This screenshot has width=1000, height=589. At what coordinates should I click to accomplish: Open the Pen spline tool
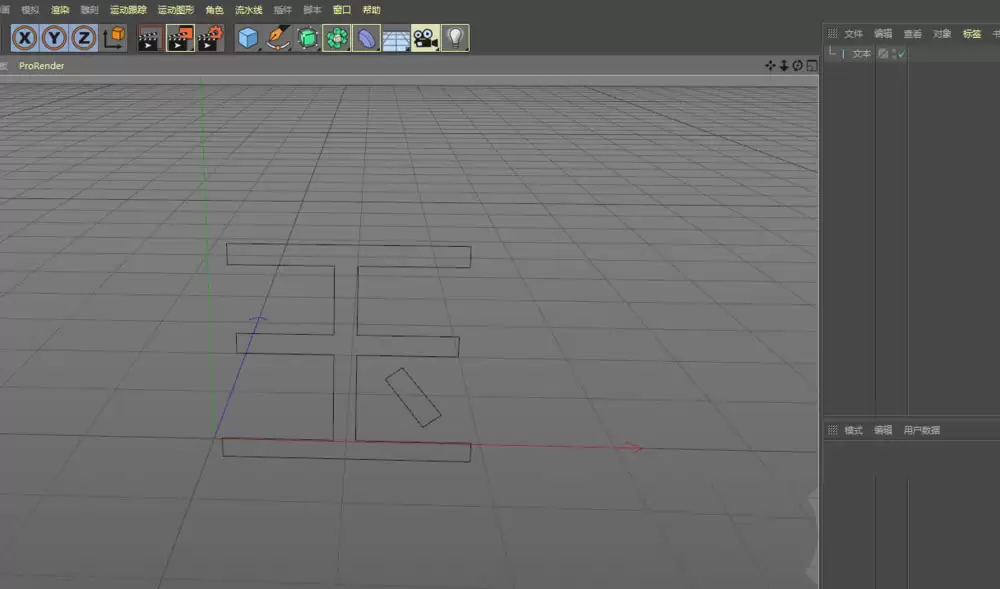277,37
